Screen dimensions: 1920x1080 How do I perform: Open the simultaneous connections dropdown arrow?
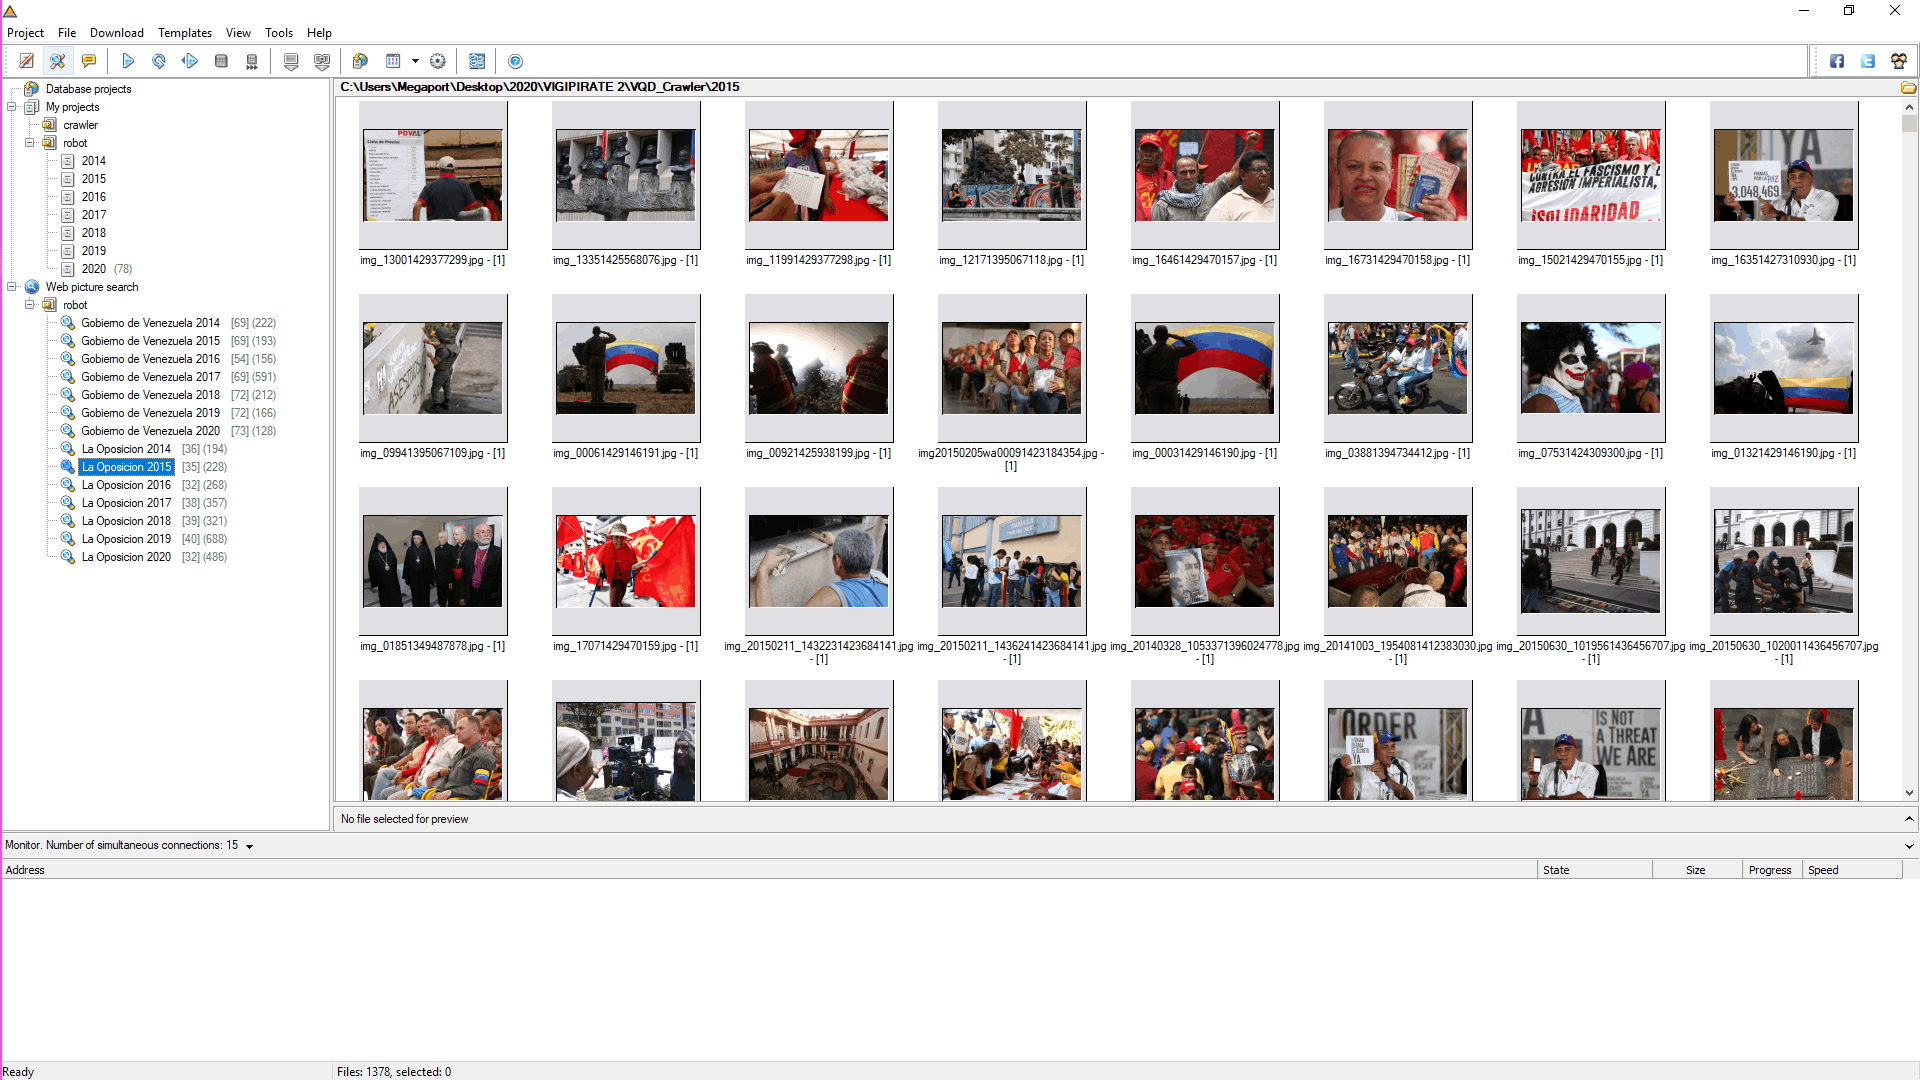tap(249, 846)
